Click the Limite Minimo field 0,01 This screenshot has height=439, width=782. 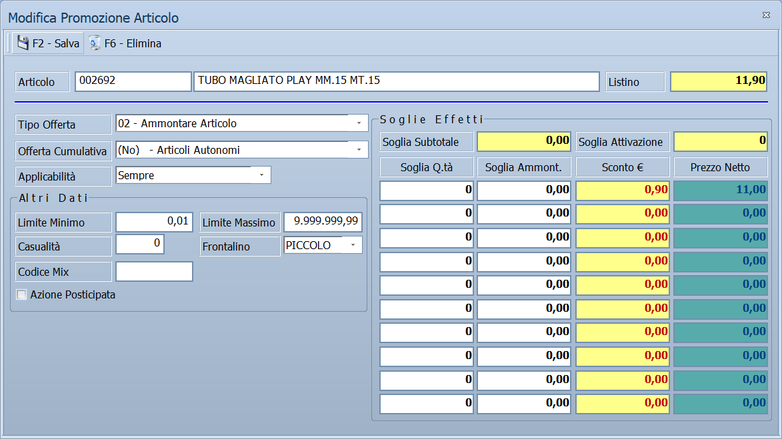154,222
